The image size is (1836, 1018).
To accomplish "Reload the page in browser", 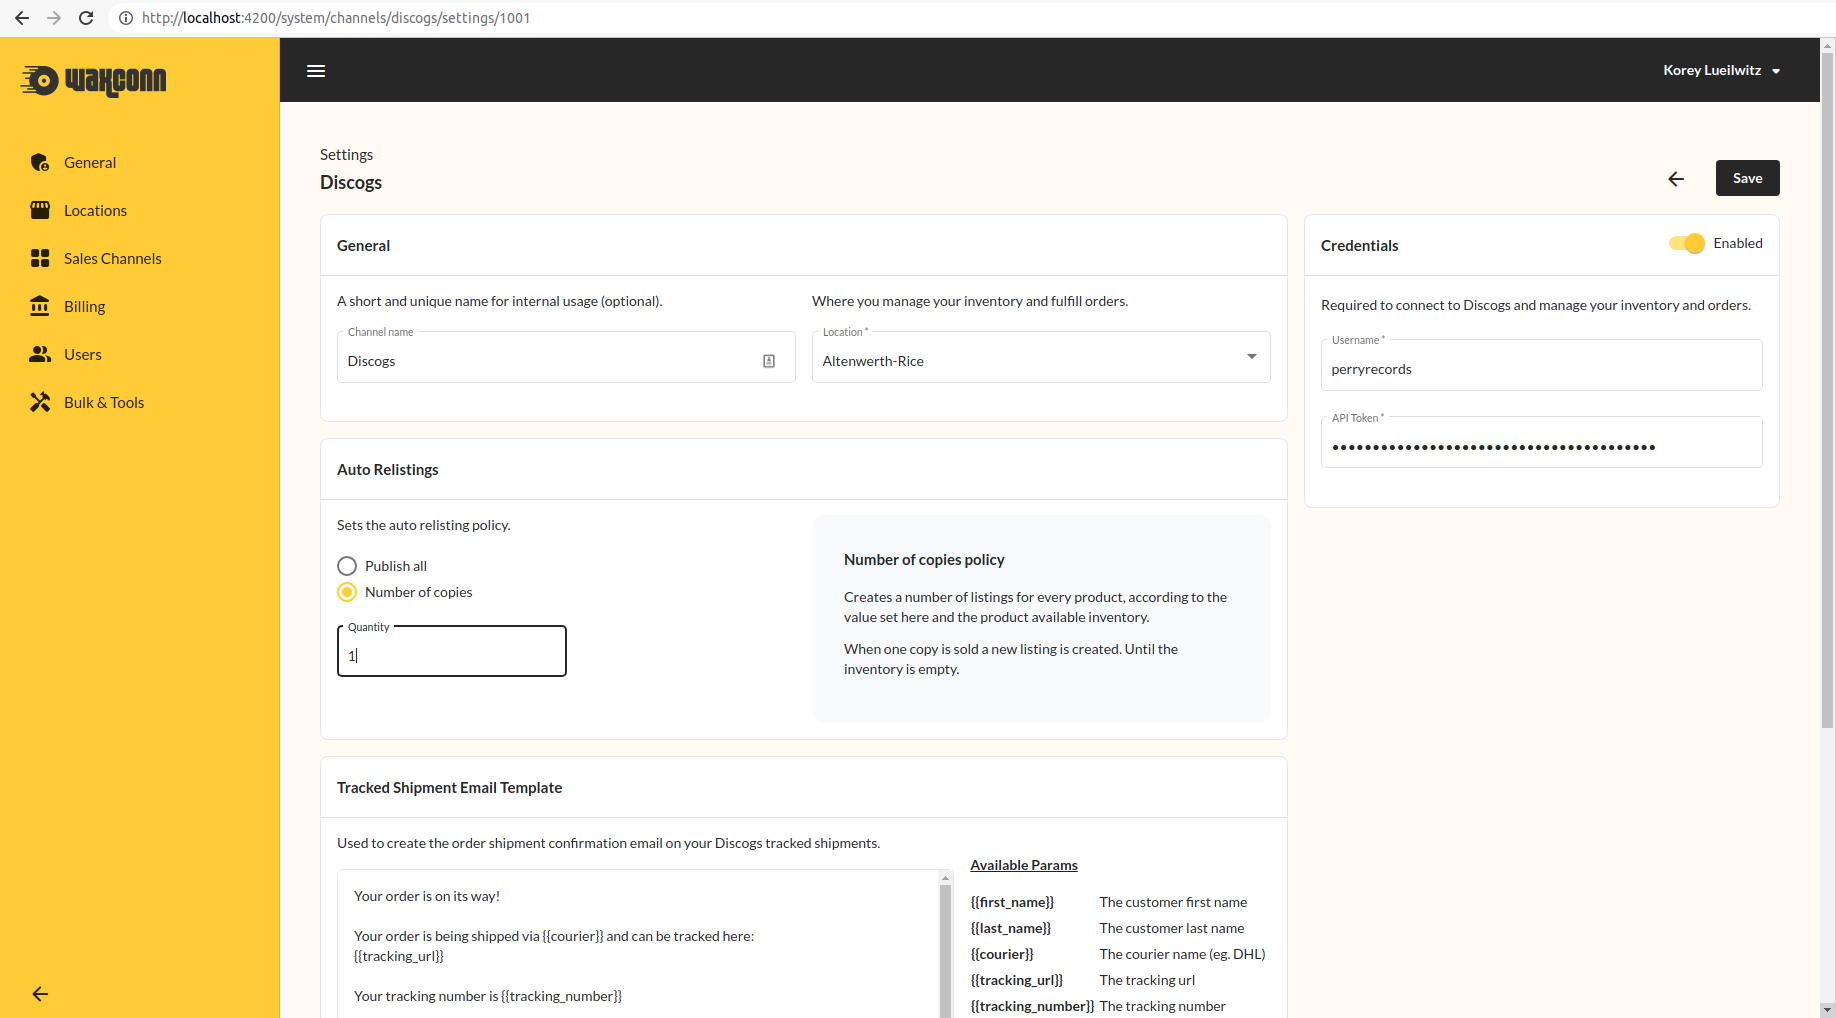I will (86, 18).
